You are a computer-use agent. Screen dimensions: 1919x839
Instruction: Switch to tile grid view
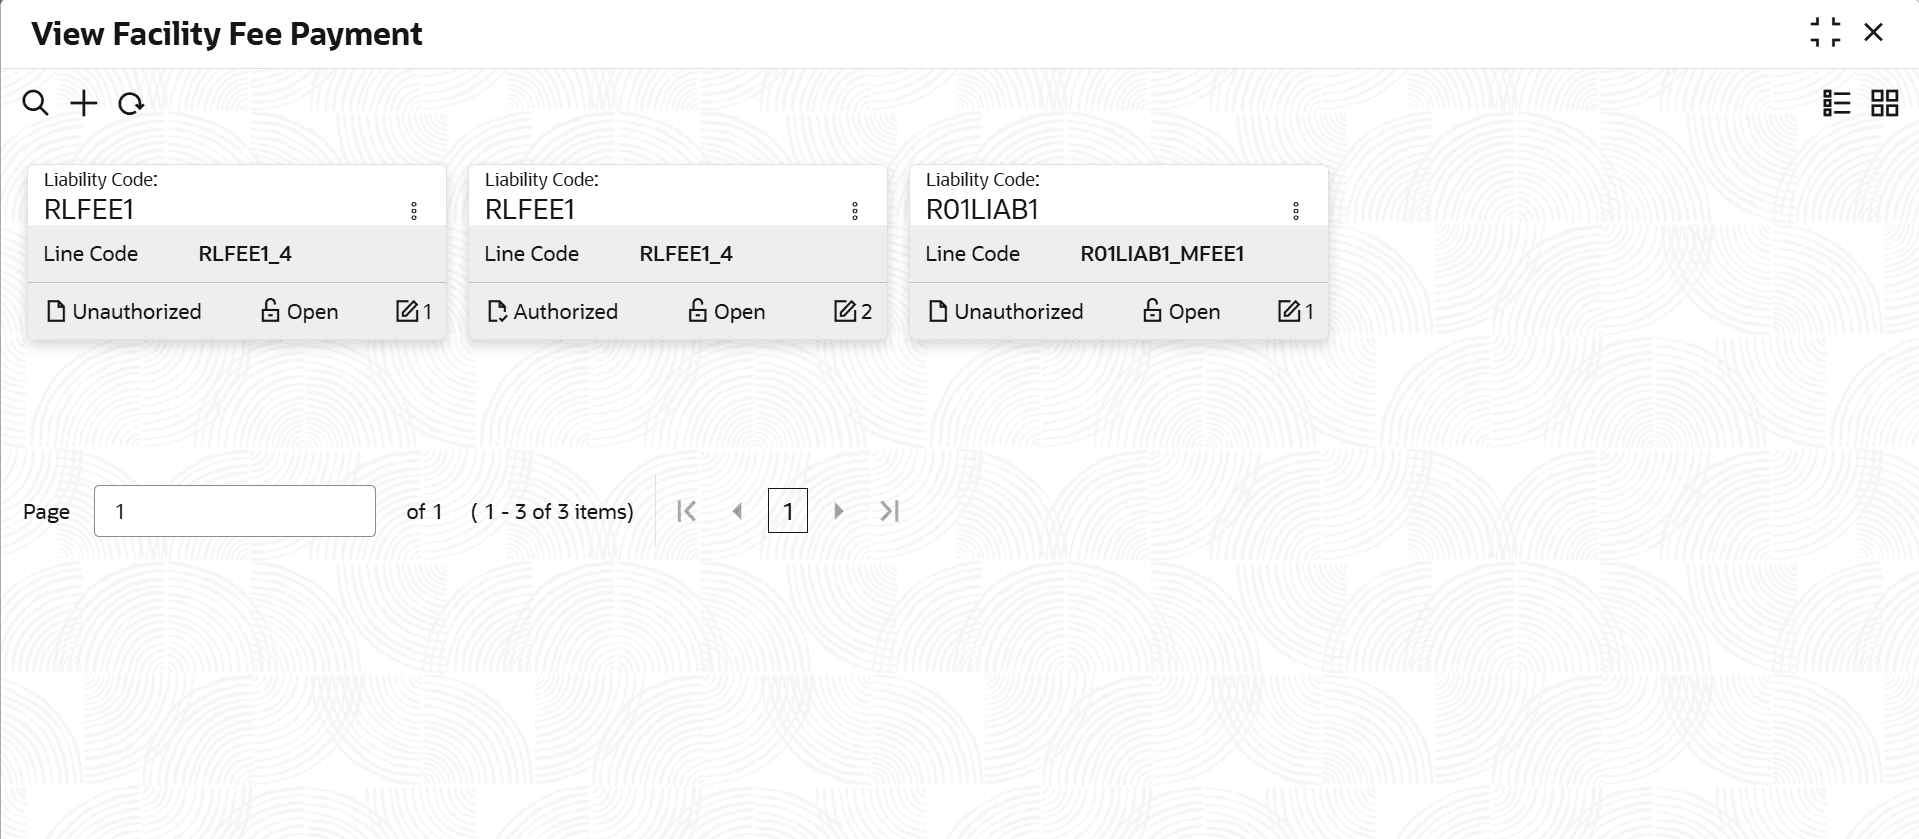pos(1885,103)
